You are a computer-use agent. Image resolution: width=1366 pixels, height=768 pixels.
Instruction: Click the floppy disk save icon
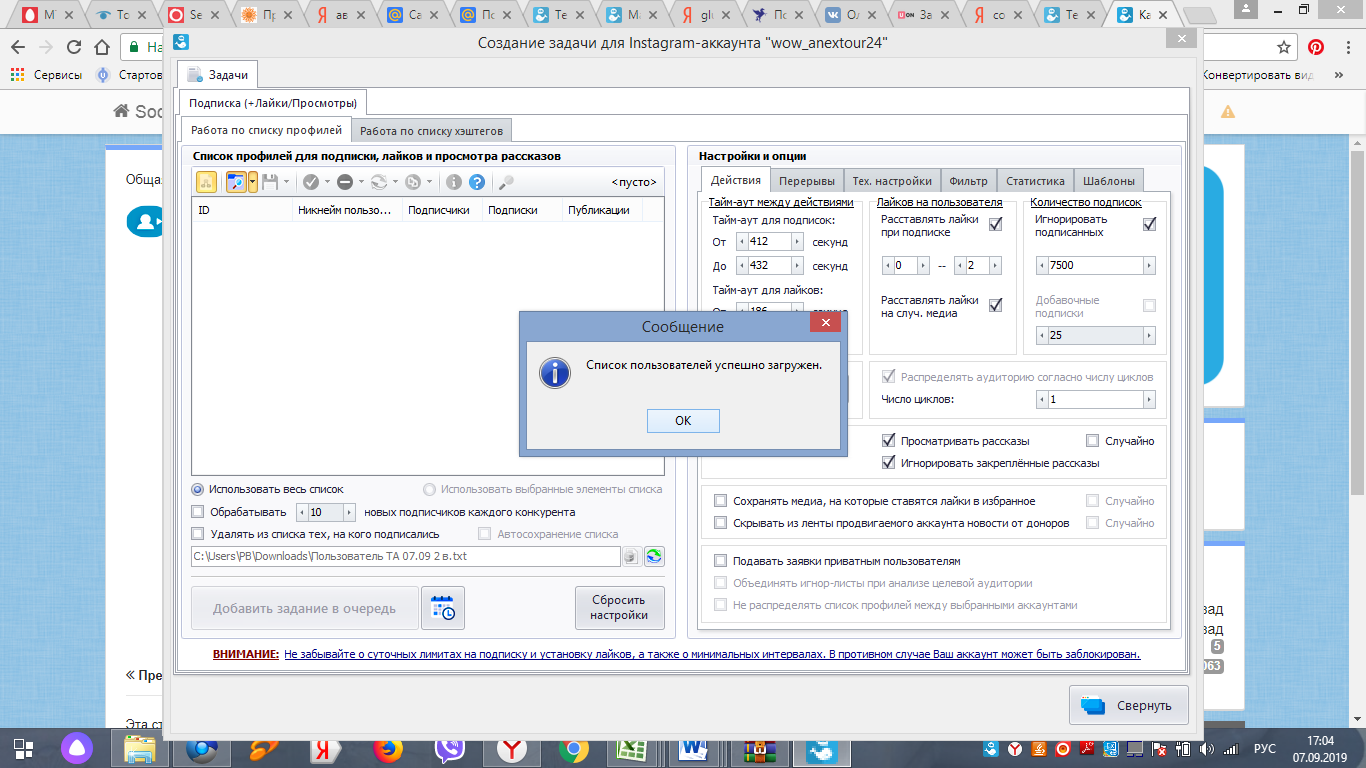[270, 182]
